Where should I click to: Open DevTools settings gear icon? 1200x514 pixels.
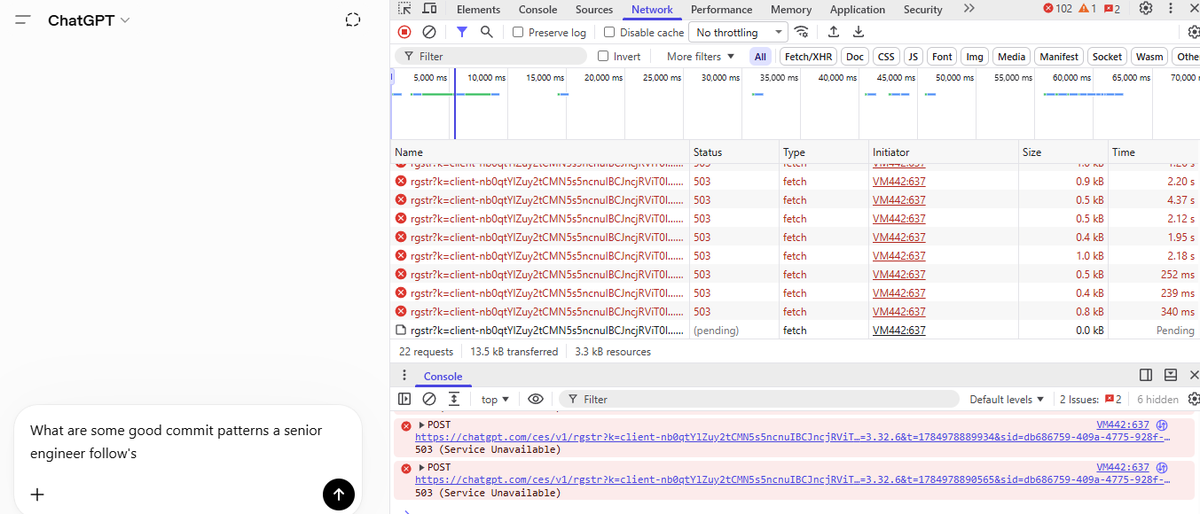point(1146,9)
